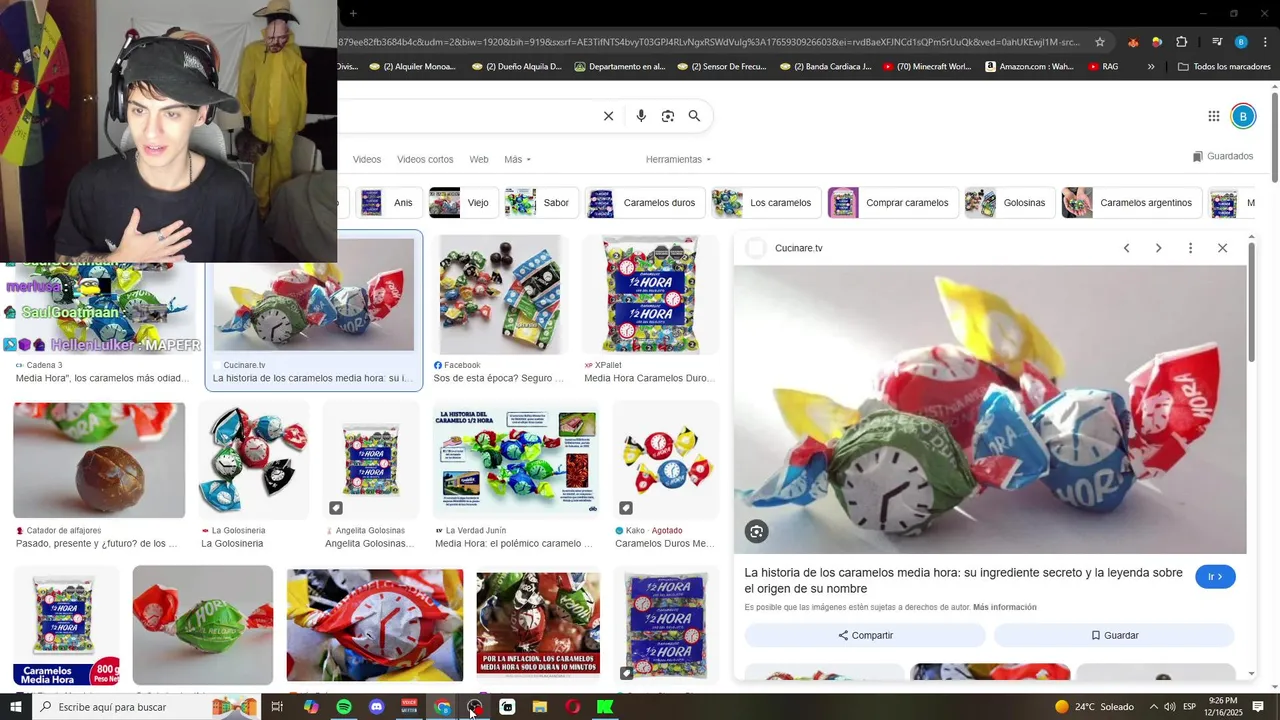Open the Windows Start menu

click(x=15, y=707)
